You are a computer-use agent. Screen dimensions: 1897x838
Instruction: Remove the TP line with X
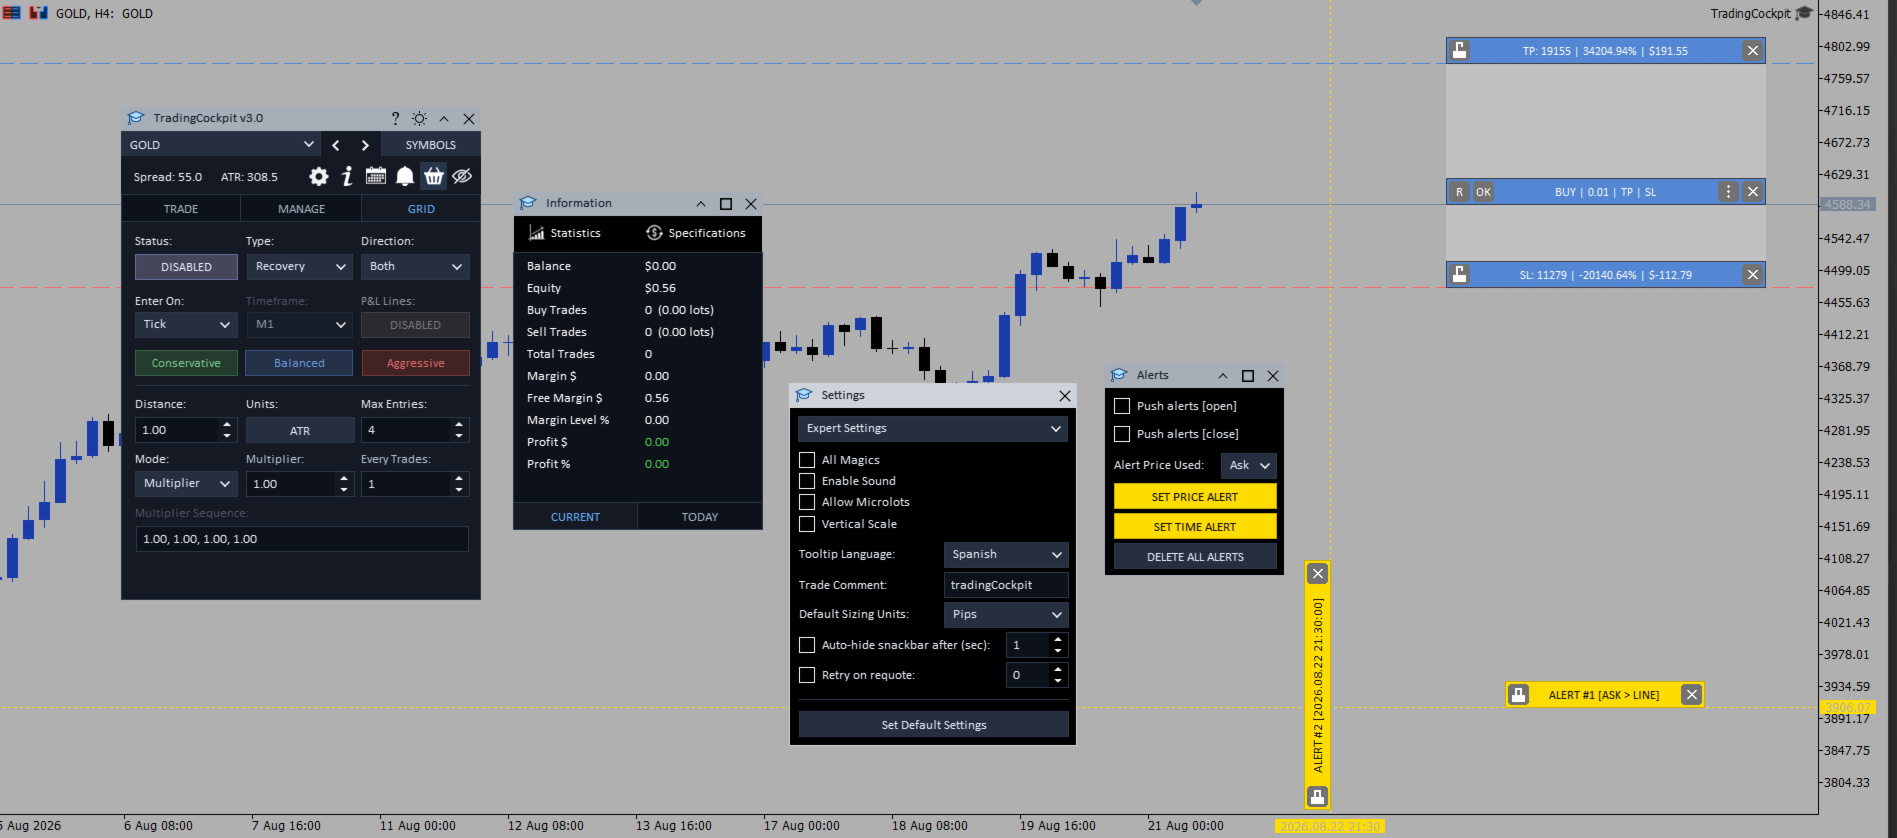[x=1753, y=50]
